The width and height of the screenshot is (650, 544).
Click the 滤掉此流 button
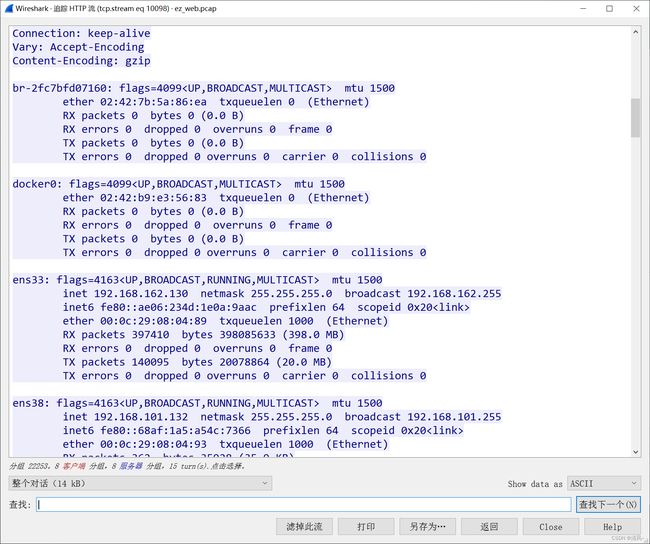coord(304,527)
